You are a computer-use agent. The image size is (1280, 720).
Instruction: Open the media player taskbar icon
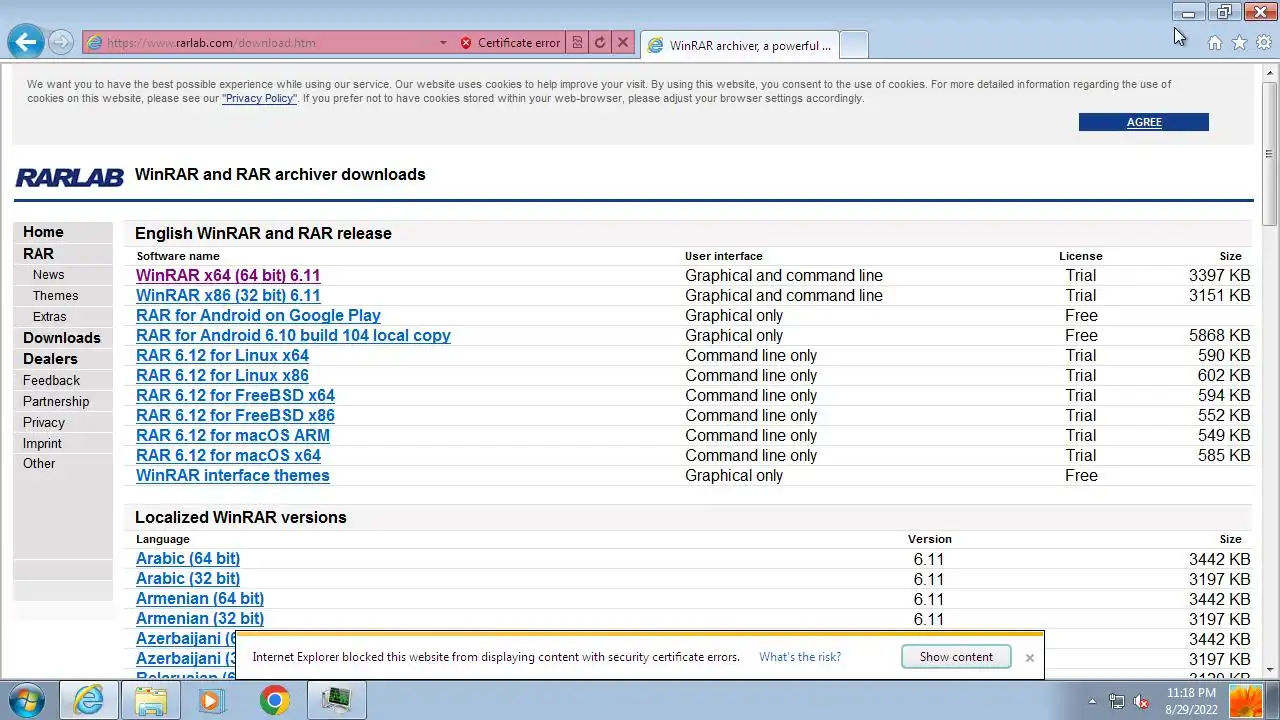coord(212,700)
